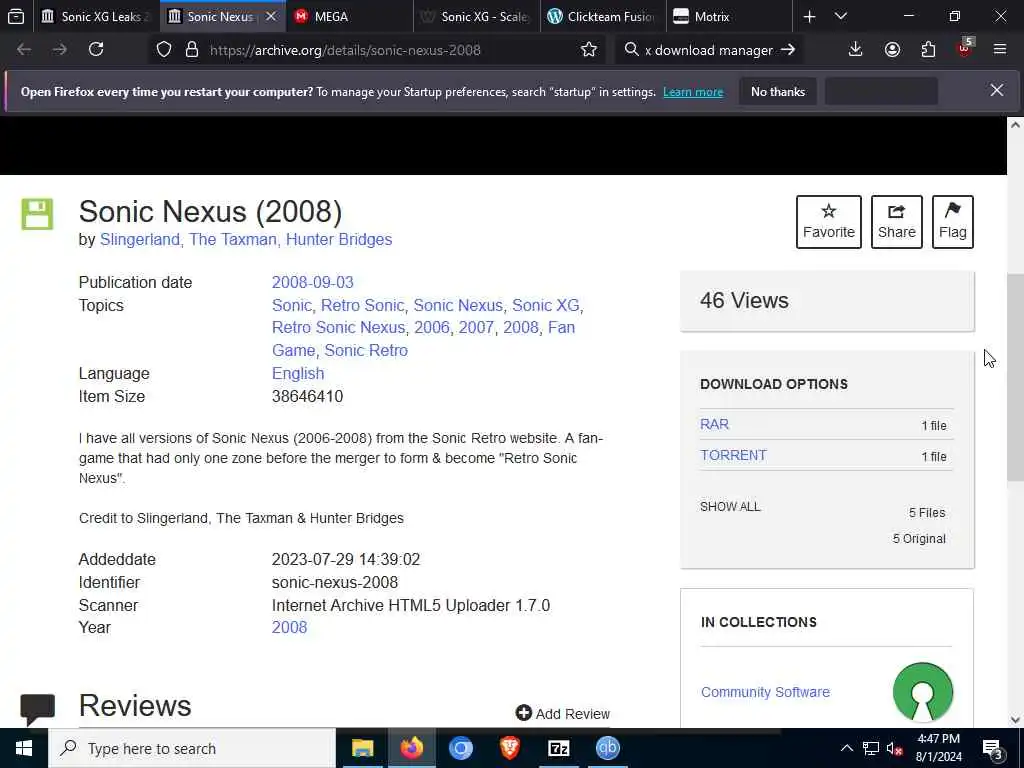
Task: Flag this item with the Flag button
Action: click(x=953, y=222)
